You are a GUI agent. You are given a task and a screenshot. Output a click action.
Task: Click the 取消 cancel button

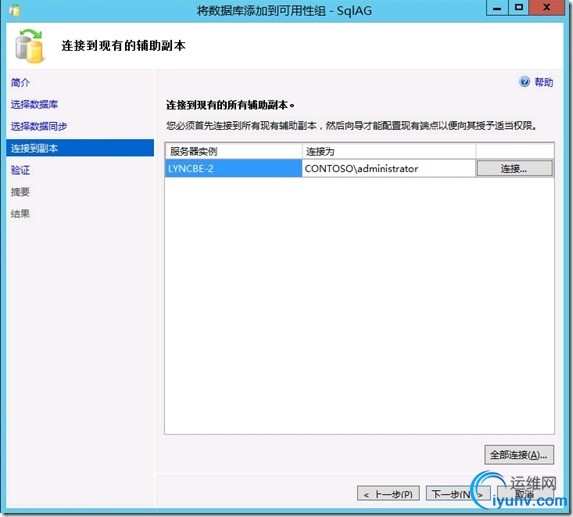click(525, 494)
